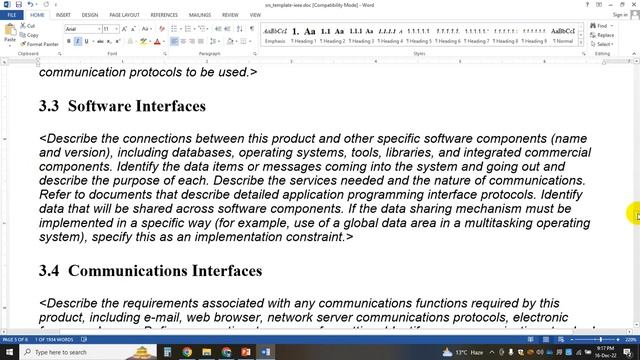Open the font size dropdown

[x=116, y=29]
